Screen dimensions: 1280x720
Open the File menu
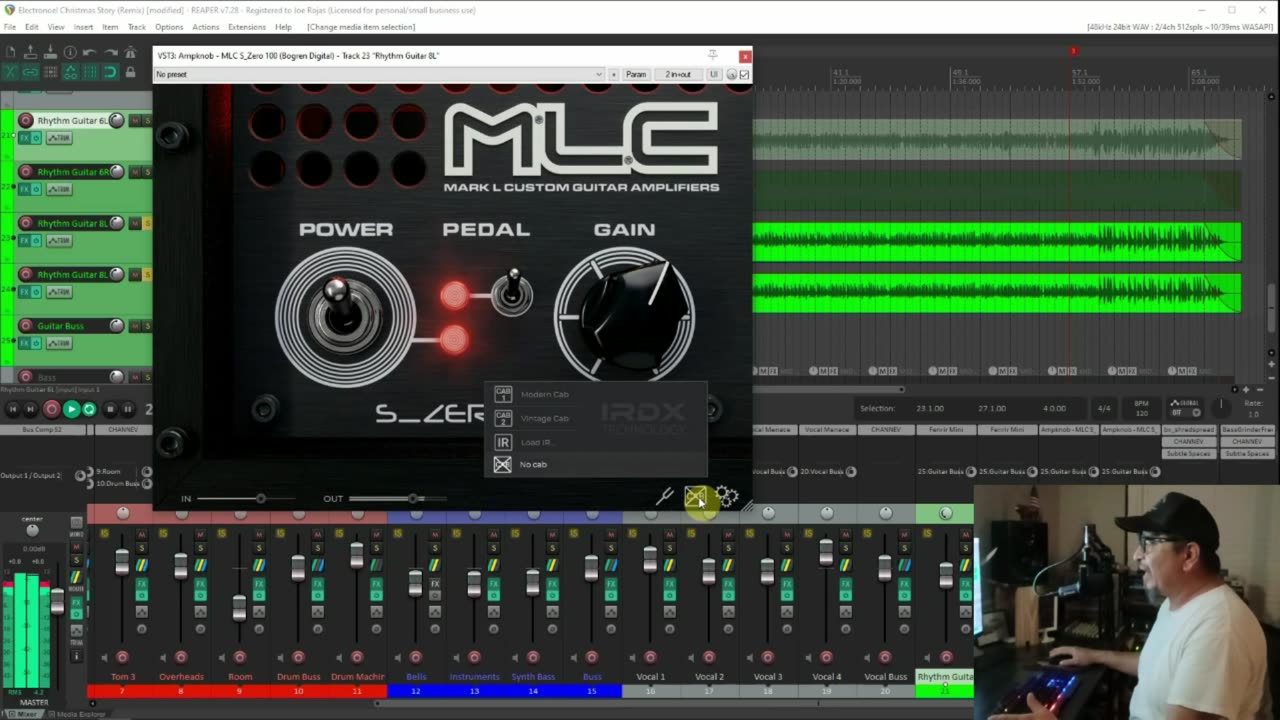(x=10, y=27)
